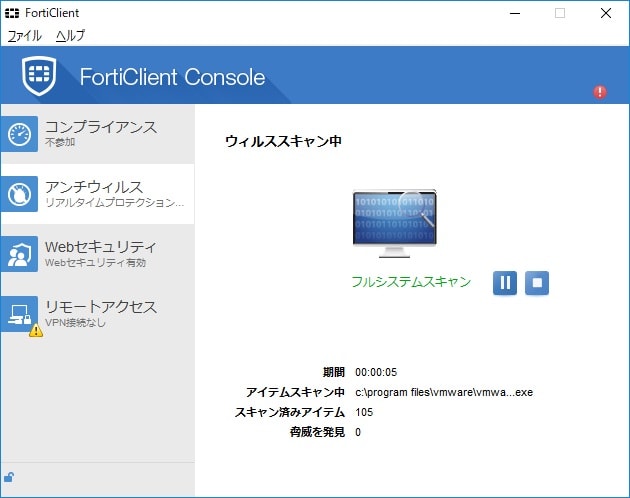The width and height of the screenshot is (630, 498).
Task: Select the コンプライアンス tab
Action: tap(98, 134)
